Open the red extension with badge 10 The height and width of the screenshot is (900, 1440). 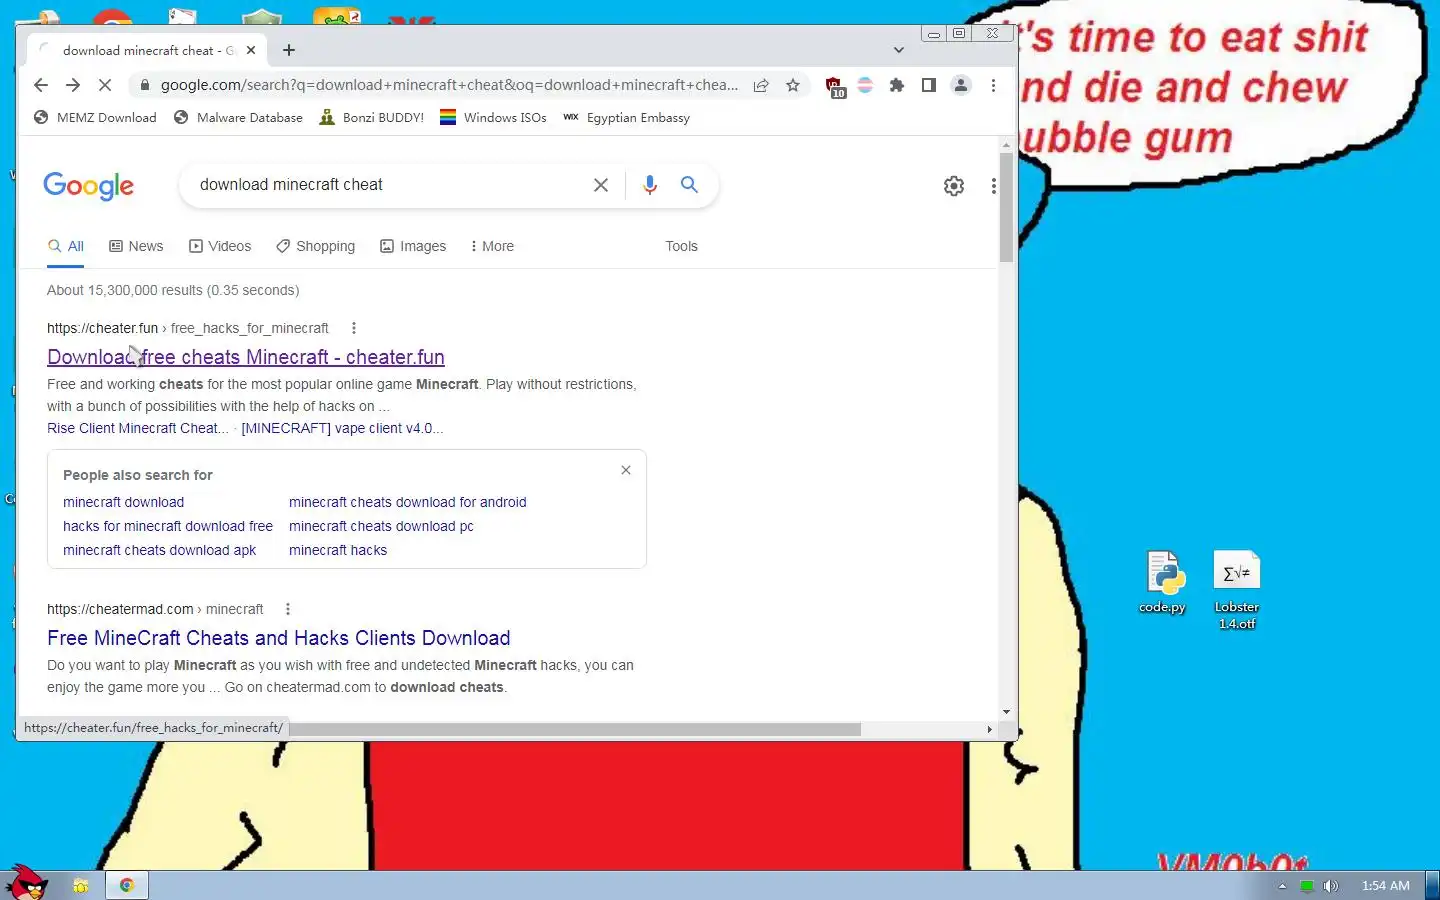(835, 87)
